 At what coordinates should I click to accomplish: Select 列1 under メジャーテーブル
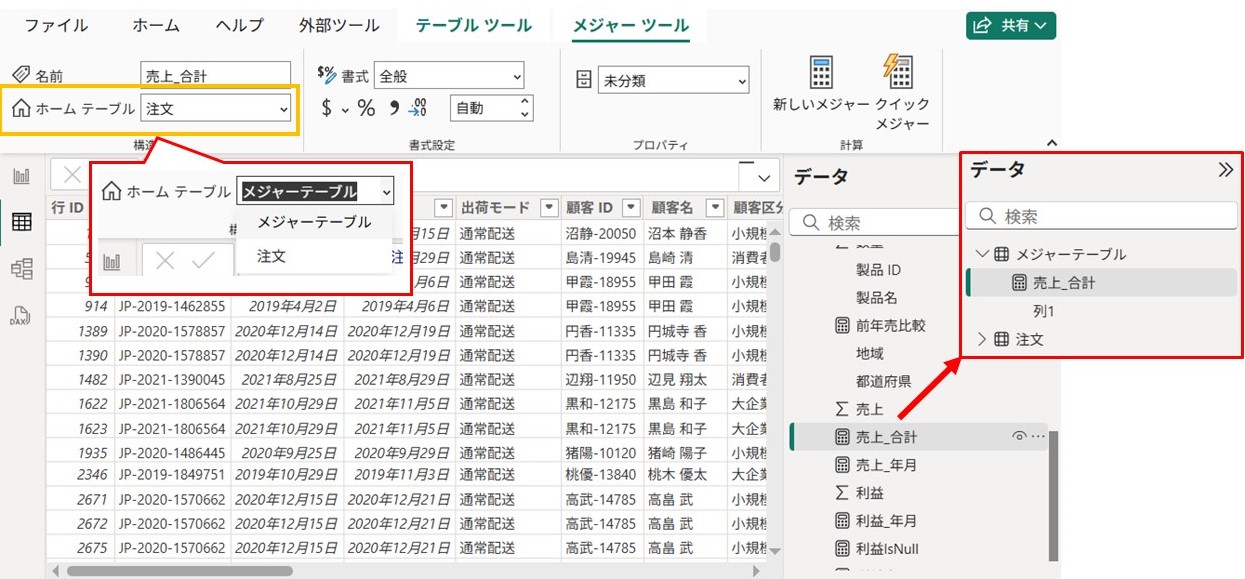point(1044,311)
